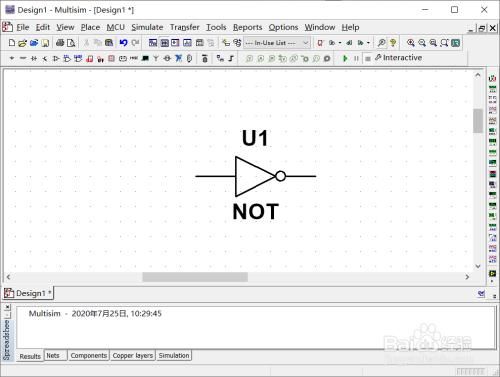Image resolution: width=500 pixels, height=377 pixels.
Task: Click the Interactive simulation settings button
Action: point(398,58)
